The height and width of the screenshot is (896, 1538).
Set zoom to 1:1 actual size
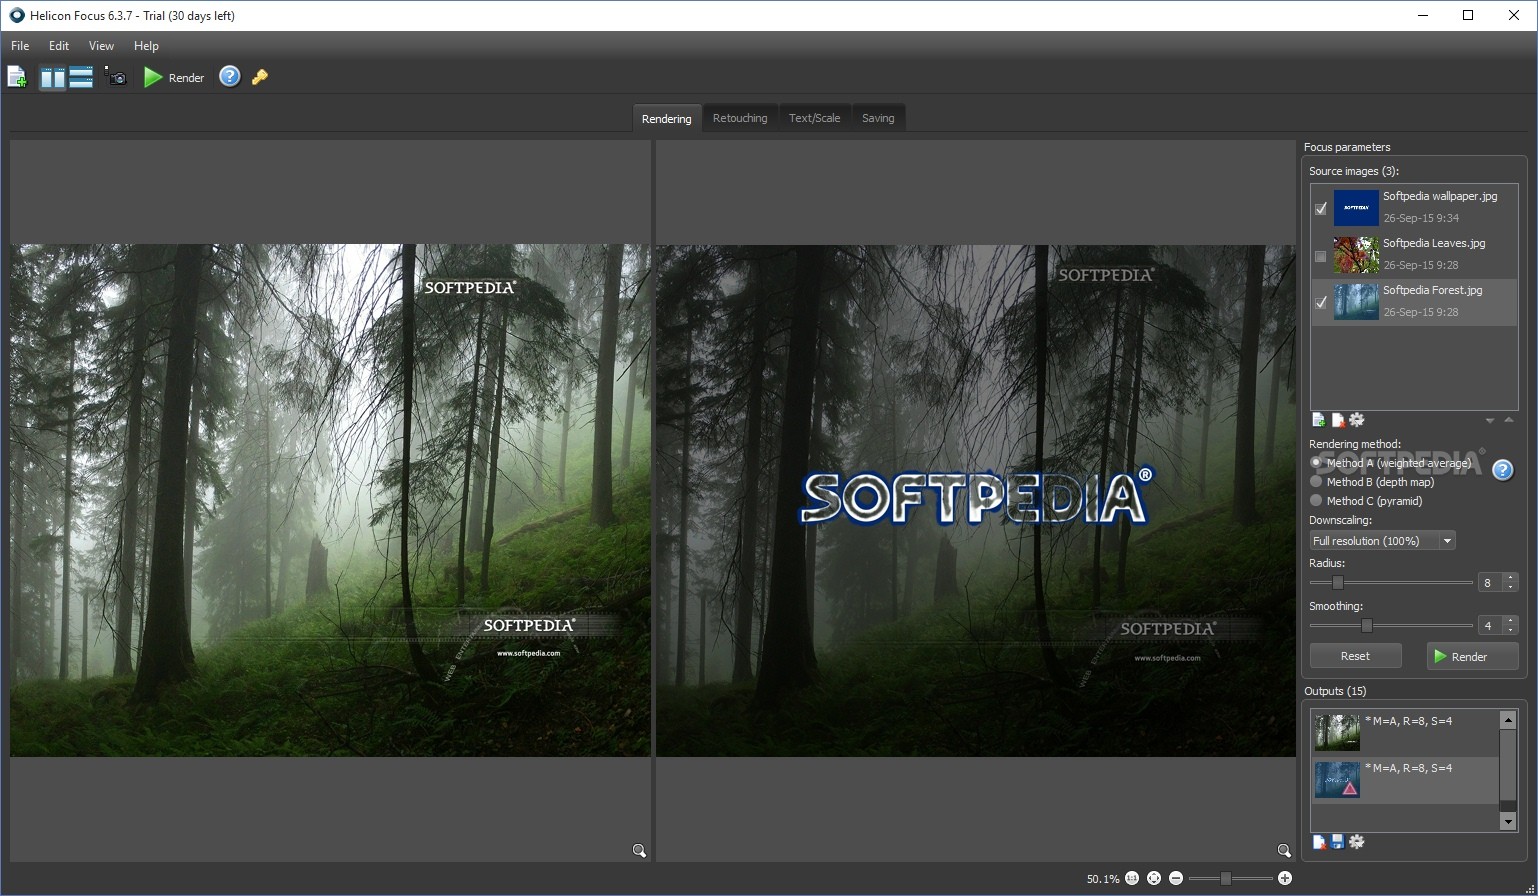(x=1132, y=878)
